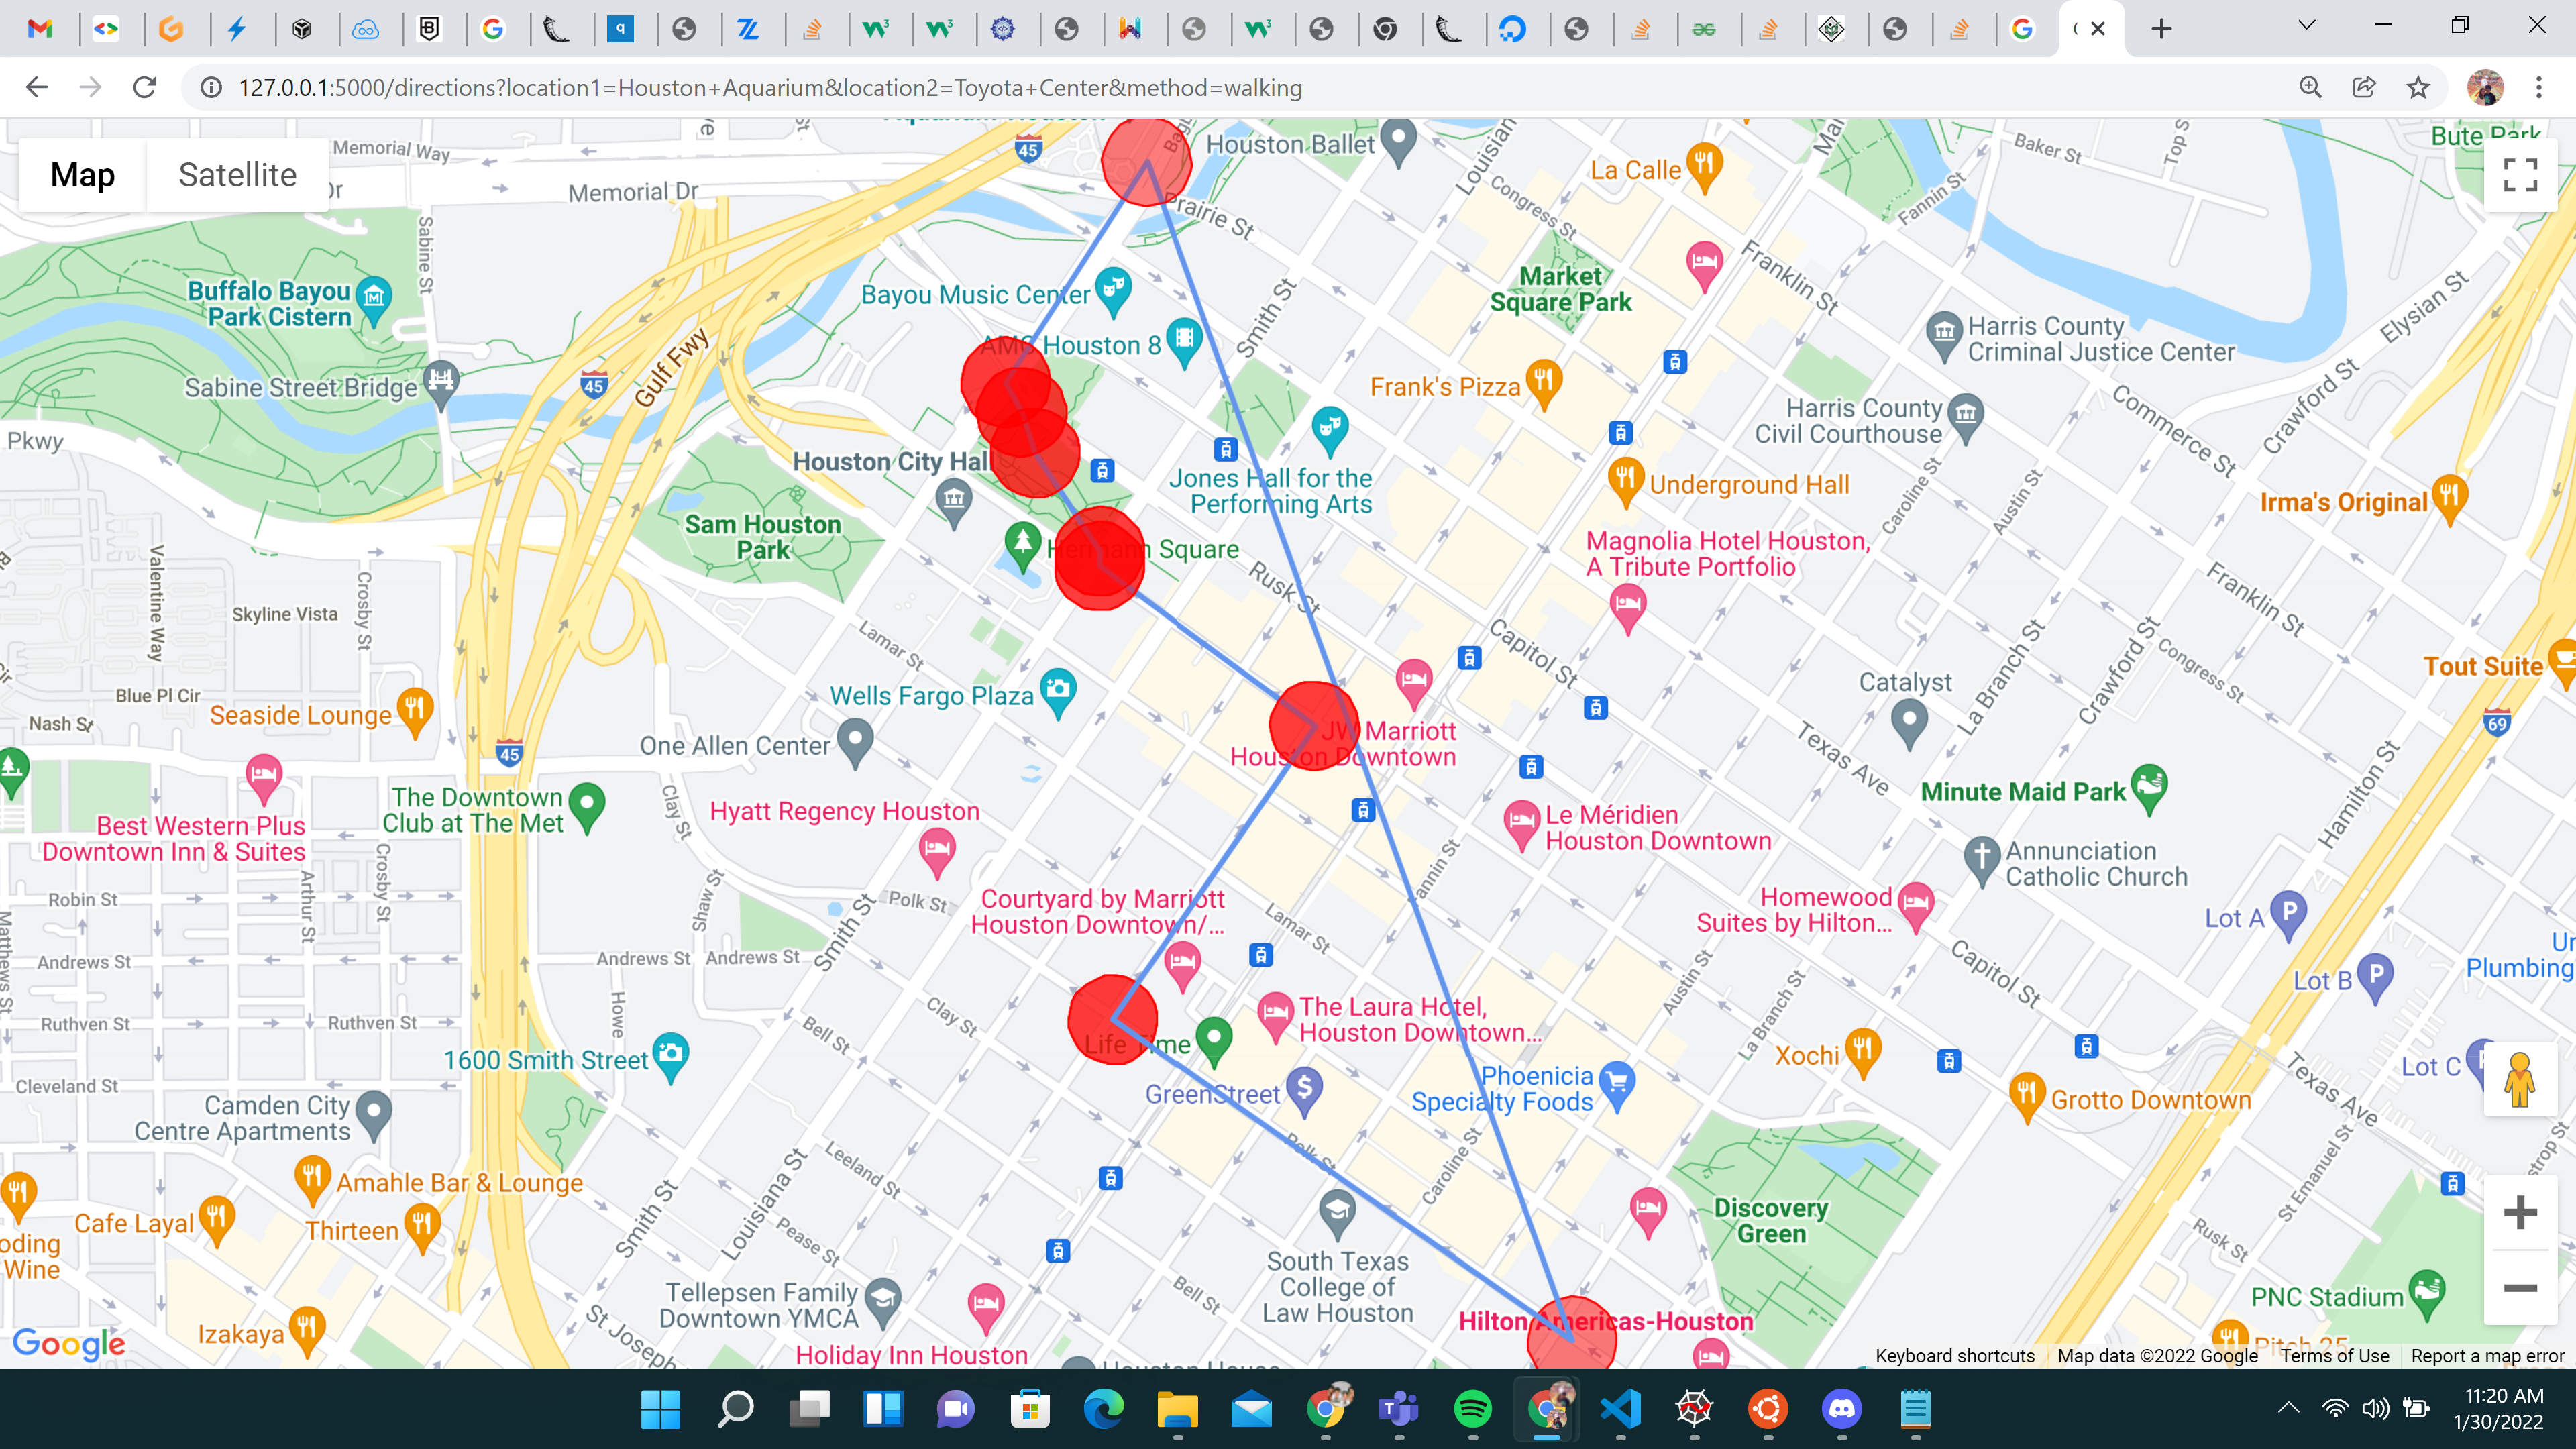Open a new browser tab
This screenshot has height=1449, width=2576.
coord(2161,29)
